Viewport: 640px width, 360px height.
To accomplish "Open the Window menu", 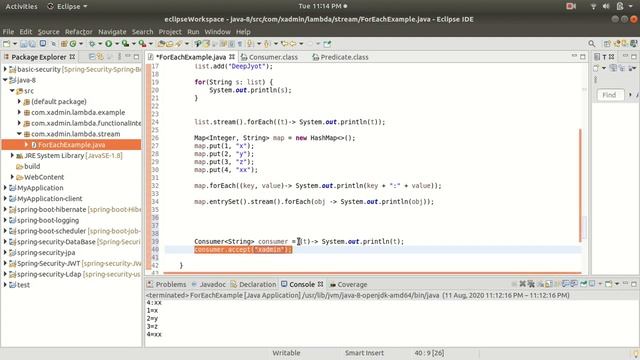I will click(x=218, y=31).
